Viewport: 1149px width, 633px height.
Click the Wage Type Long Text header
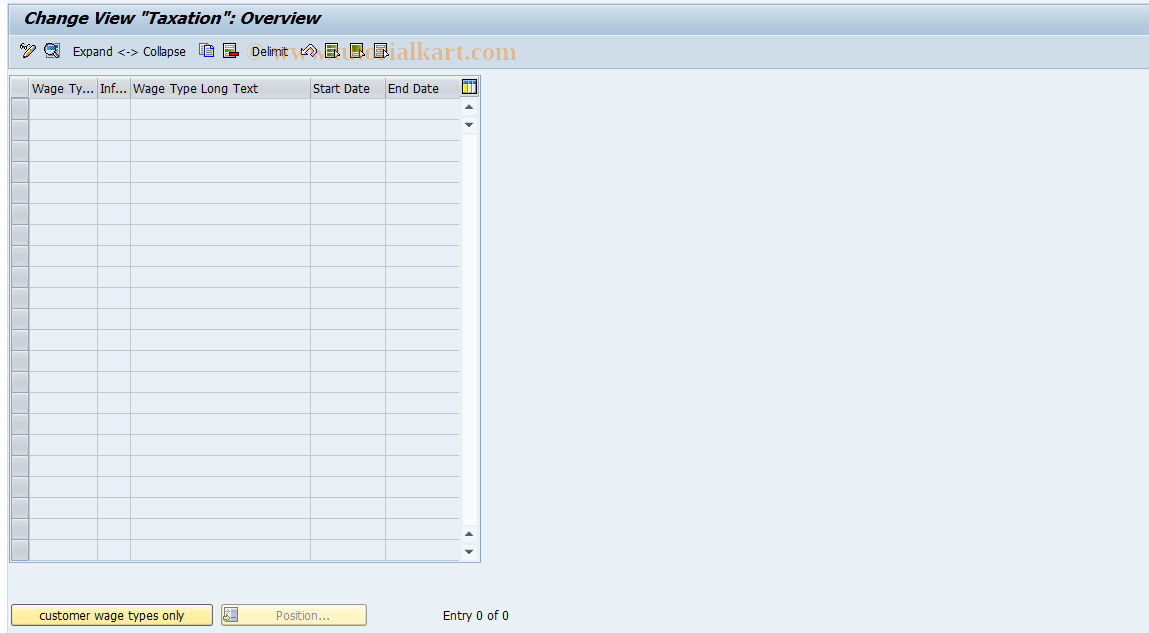click(x=220, y=89)
